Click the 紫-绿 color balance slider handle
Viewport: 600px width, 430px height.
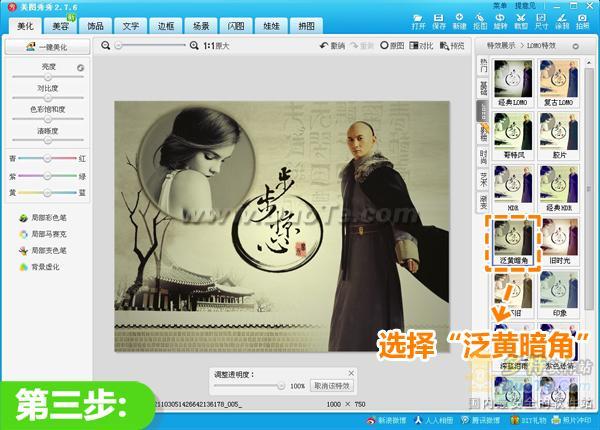click(x=47, y=176)
